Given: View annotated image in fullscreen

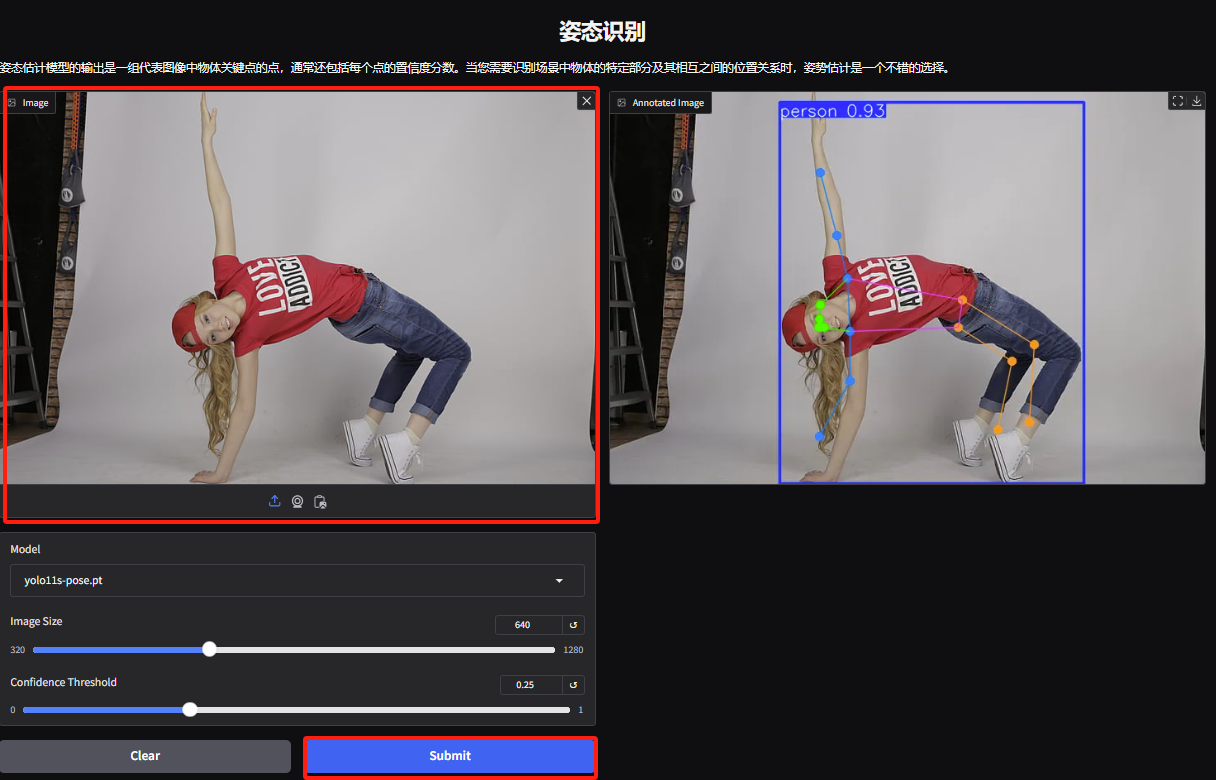Looking at the screenshot, I should click(x=1178, y=101).
